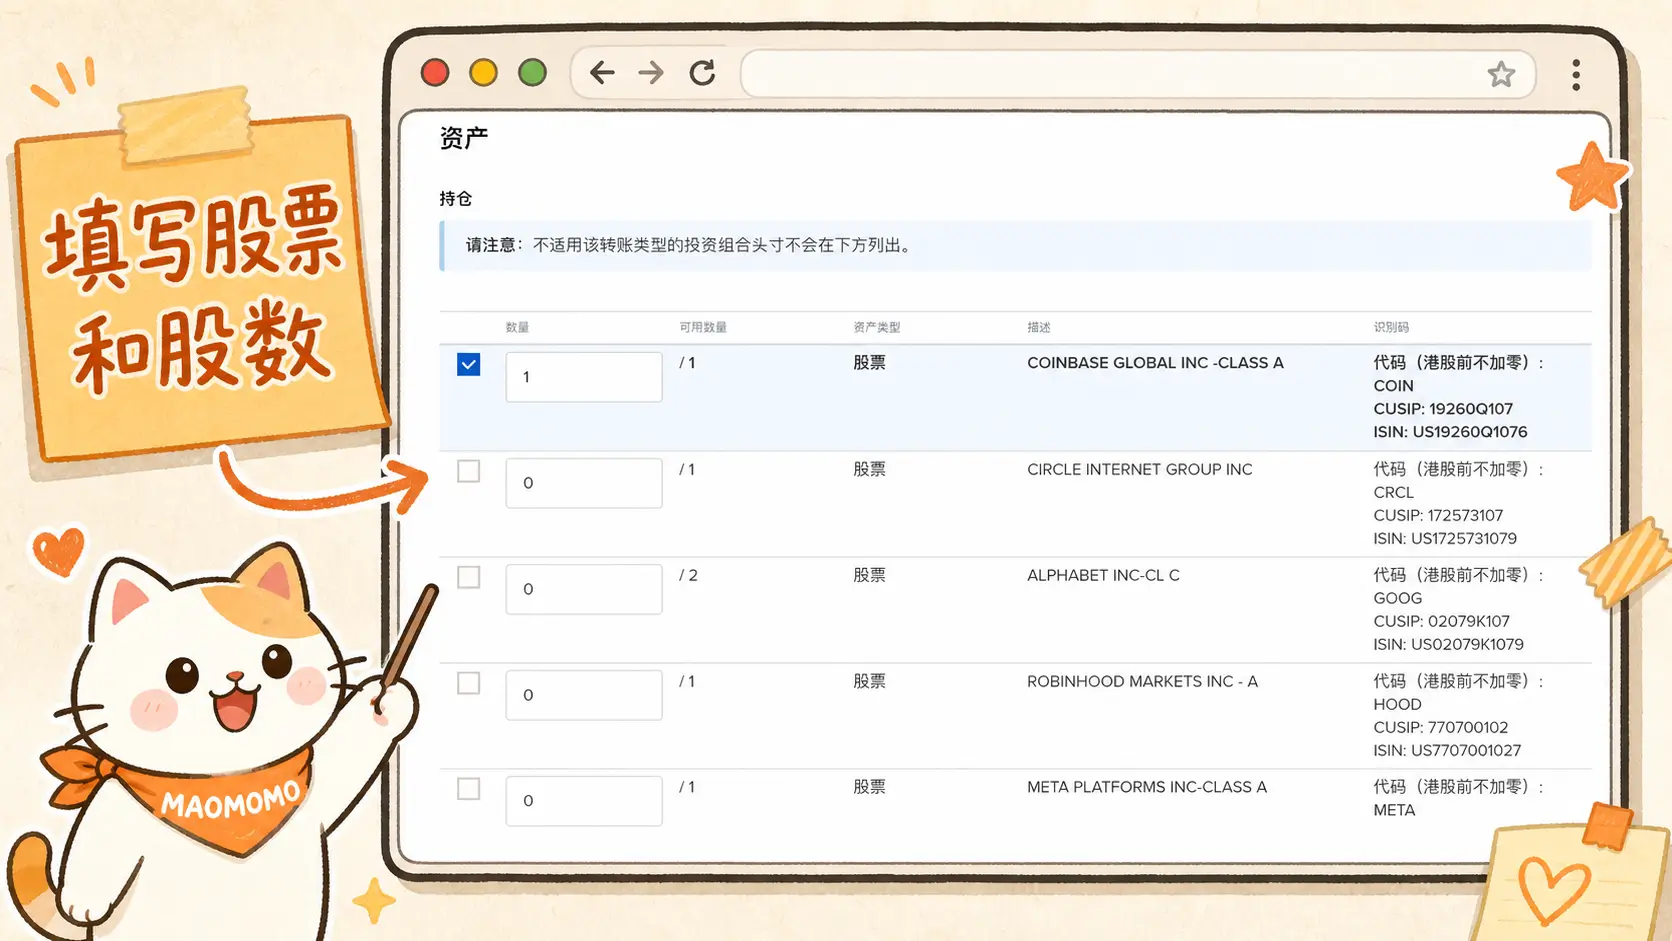Screen dimensions: 1672x941
Task: Click the 资产 page heading
Action: (463, 137)
